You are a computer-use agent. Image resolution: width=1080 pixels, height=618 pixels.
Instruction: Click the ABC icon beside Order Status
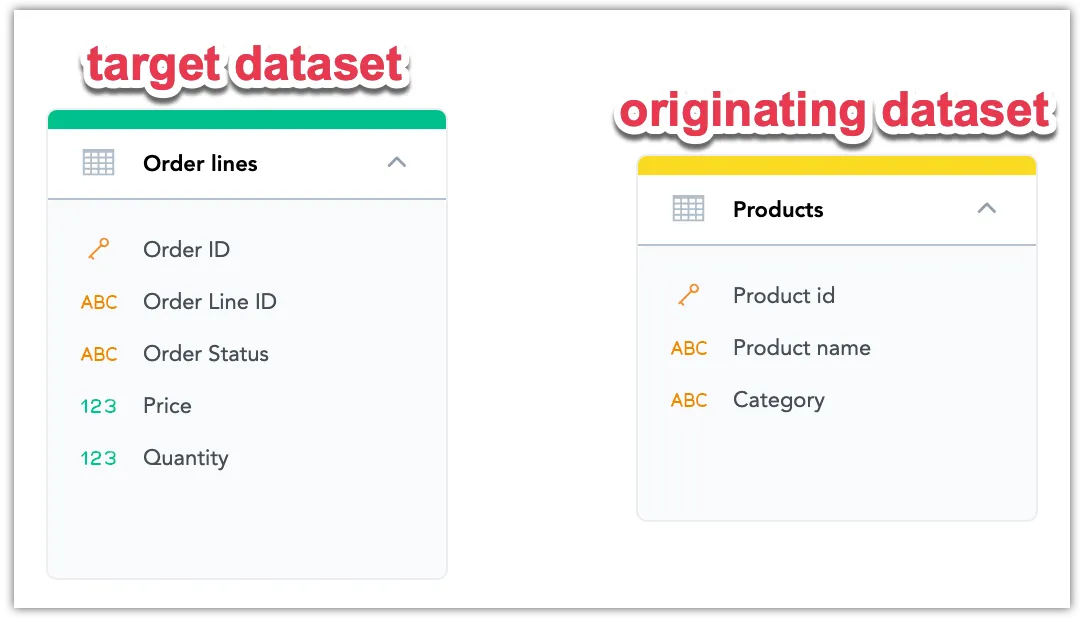(x=99, y=354)
